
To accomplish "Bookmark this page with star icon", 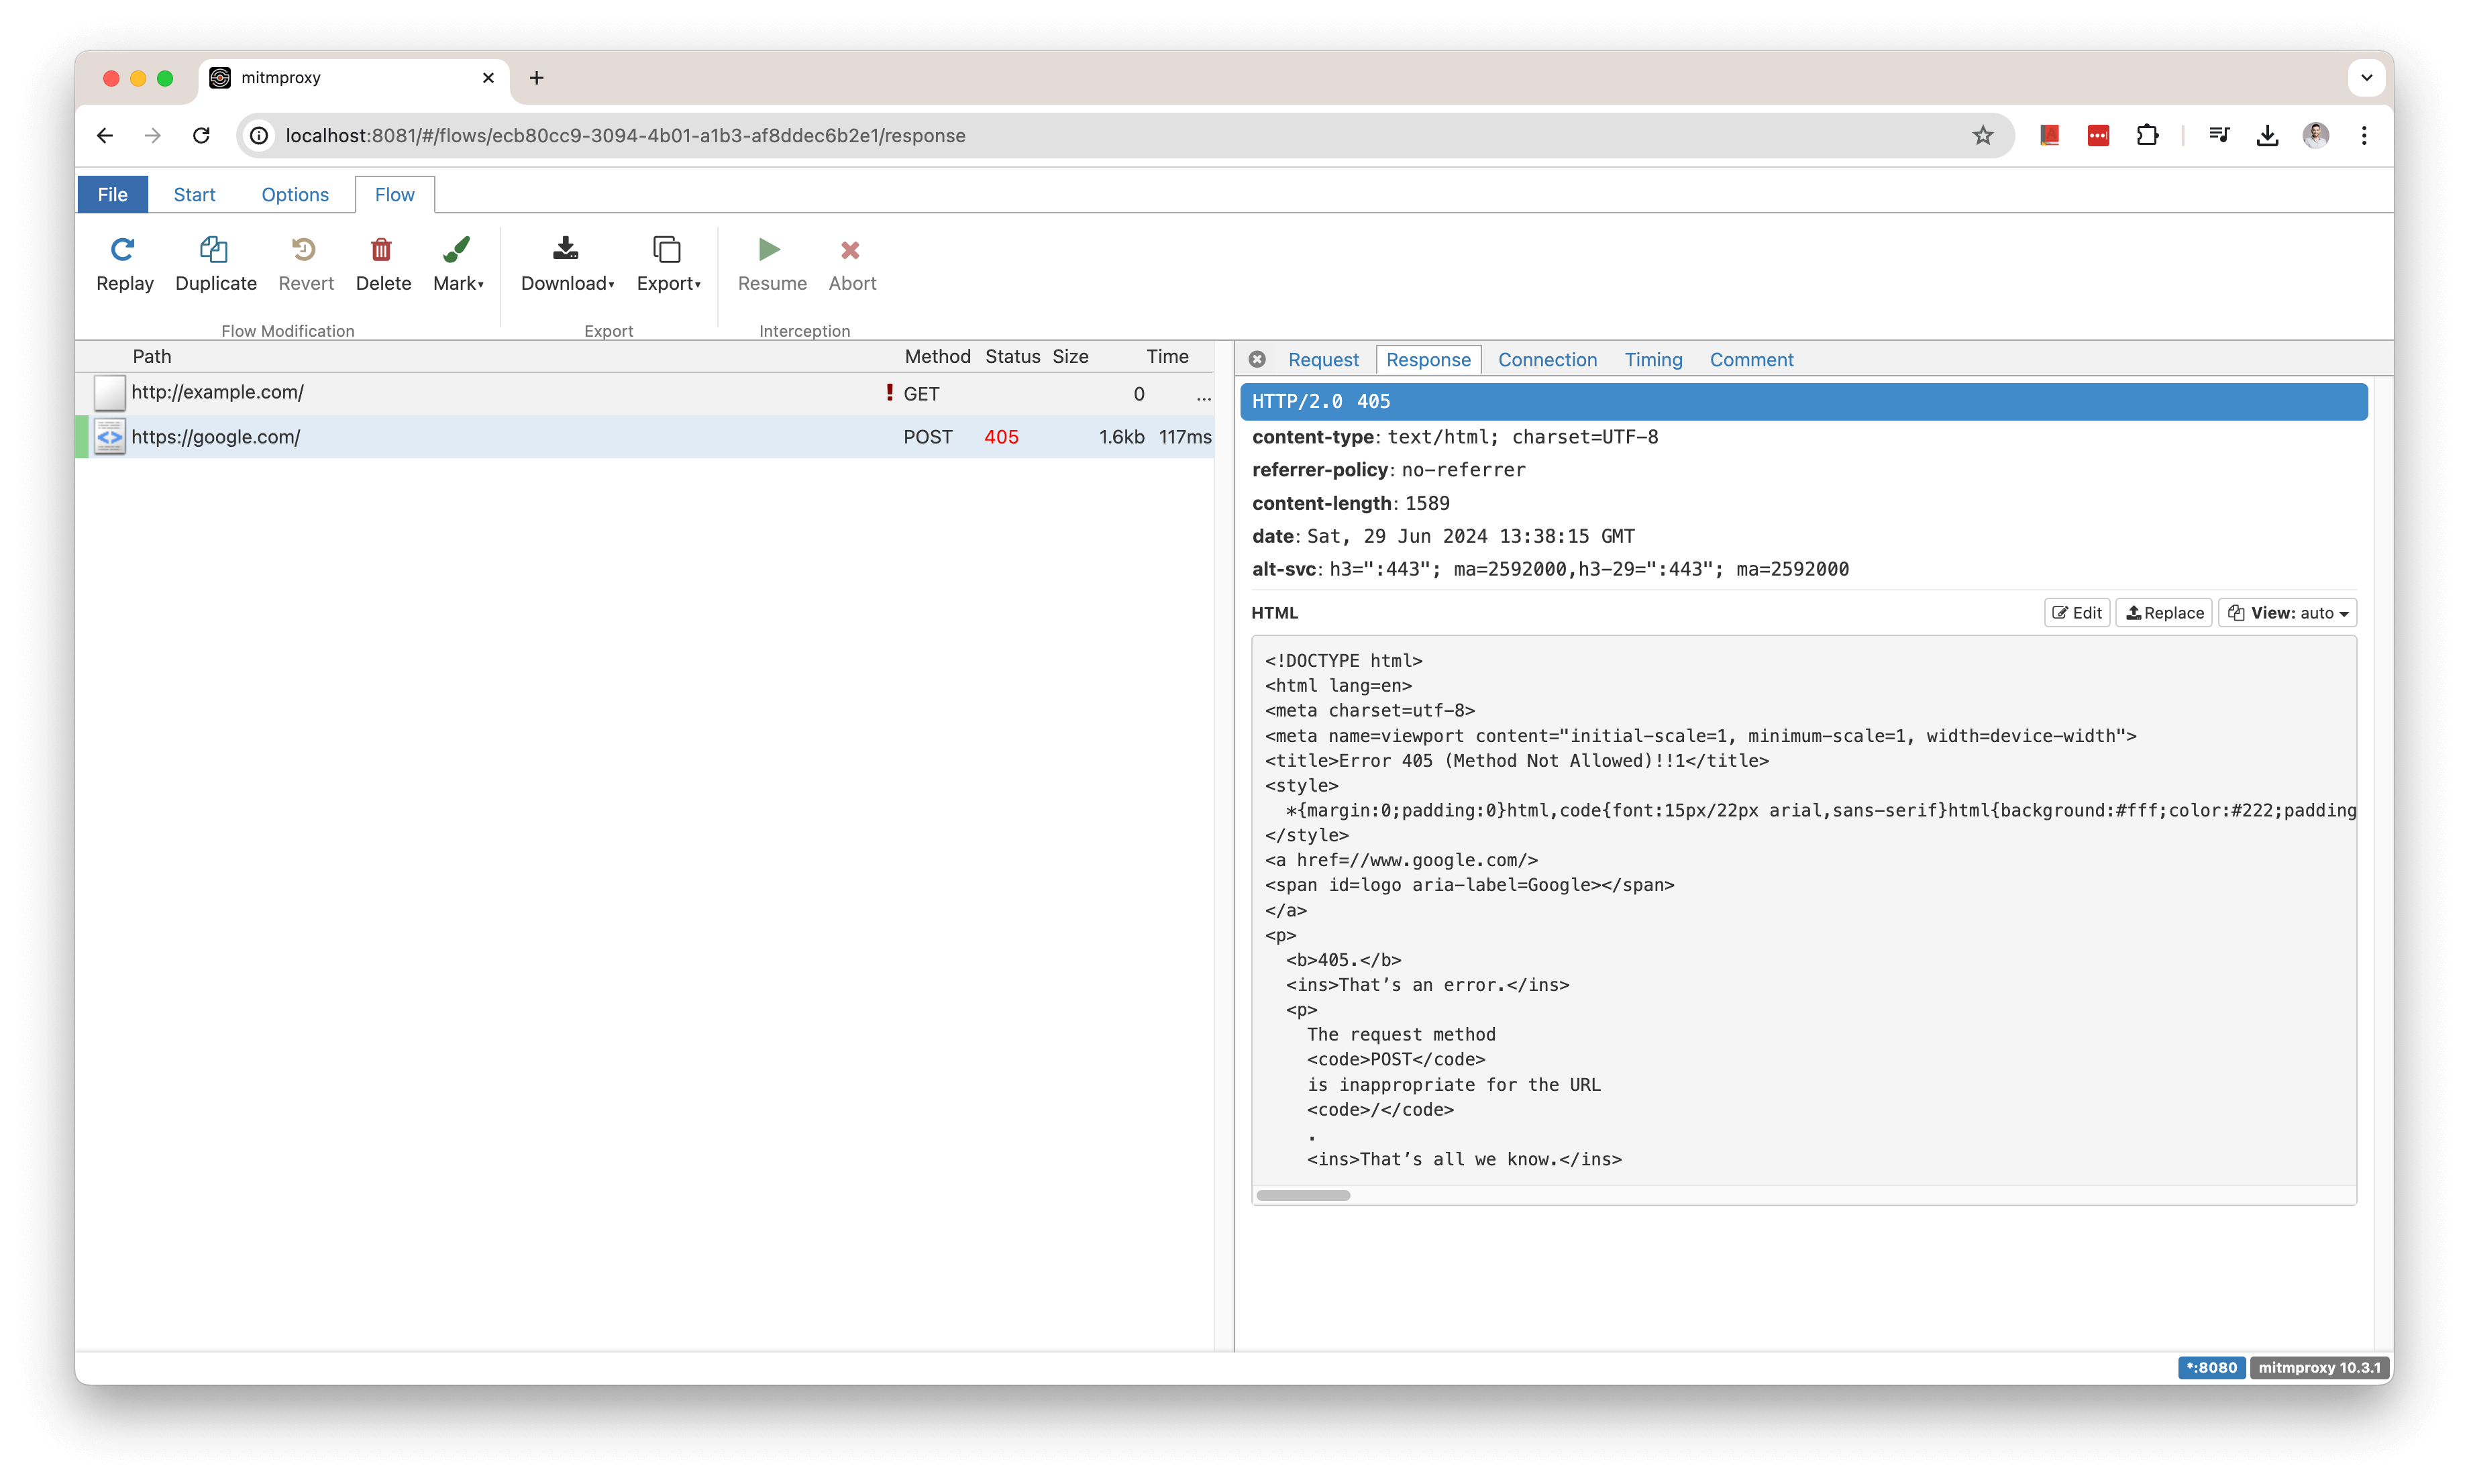I will pos(1983,136).
